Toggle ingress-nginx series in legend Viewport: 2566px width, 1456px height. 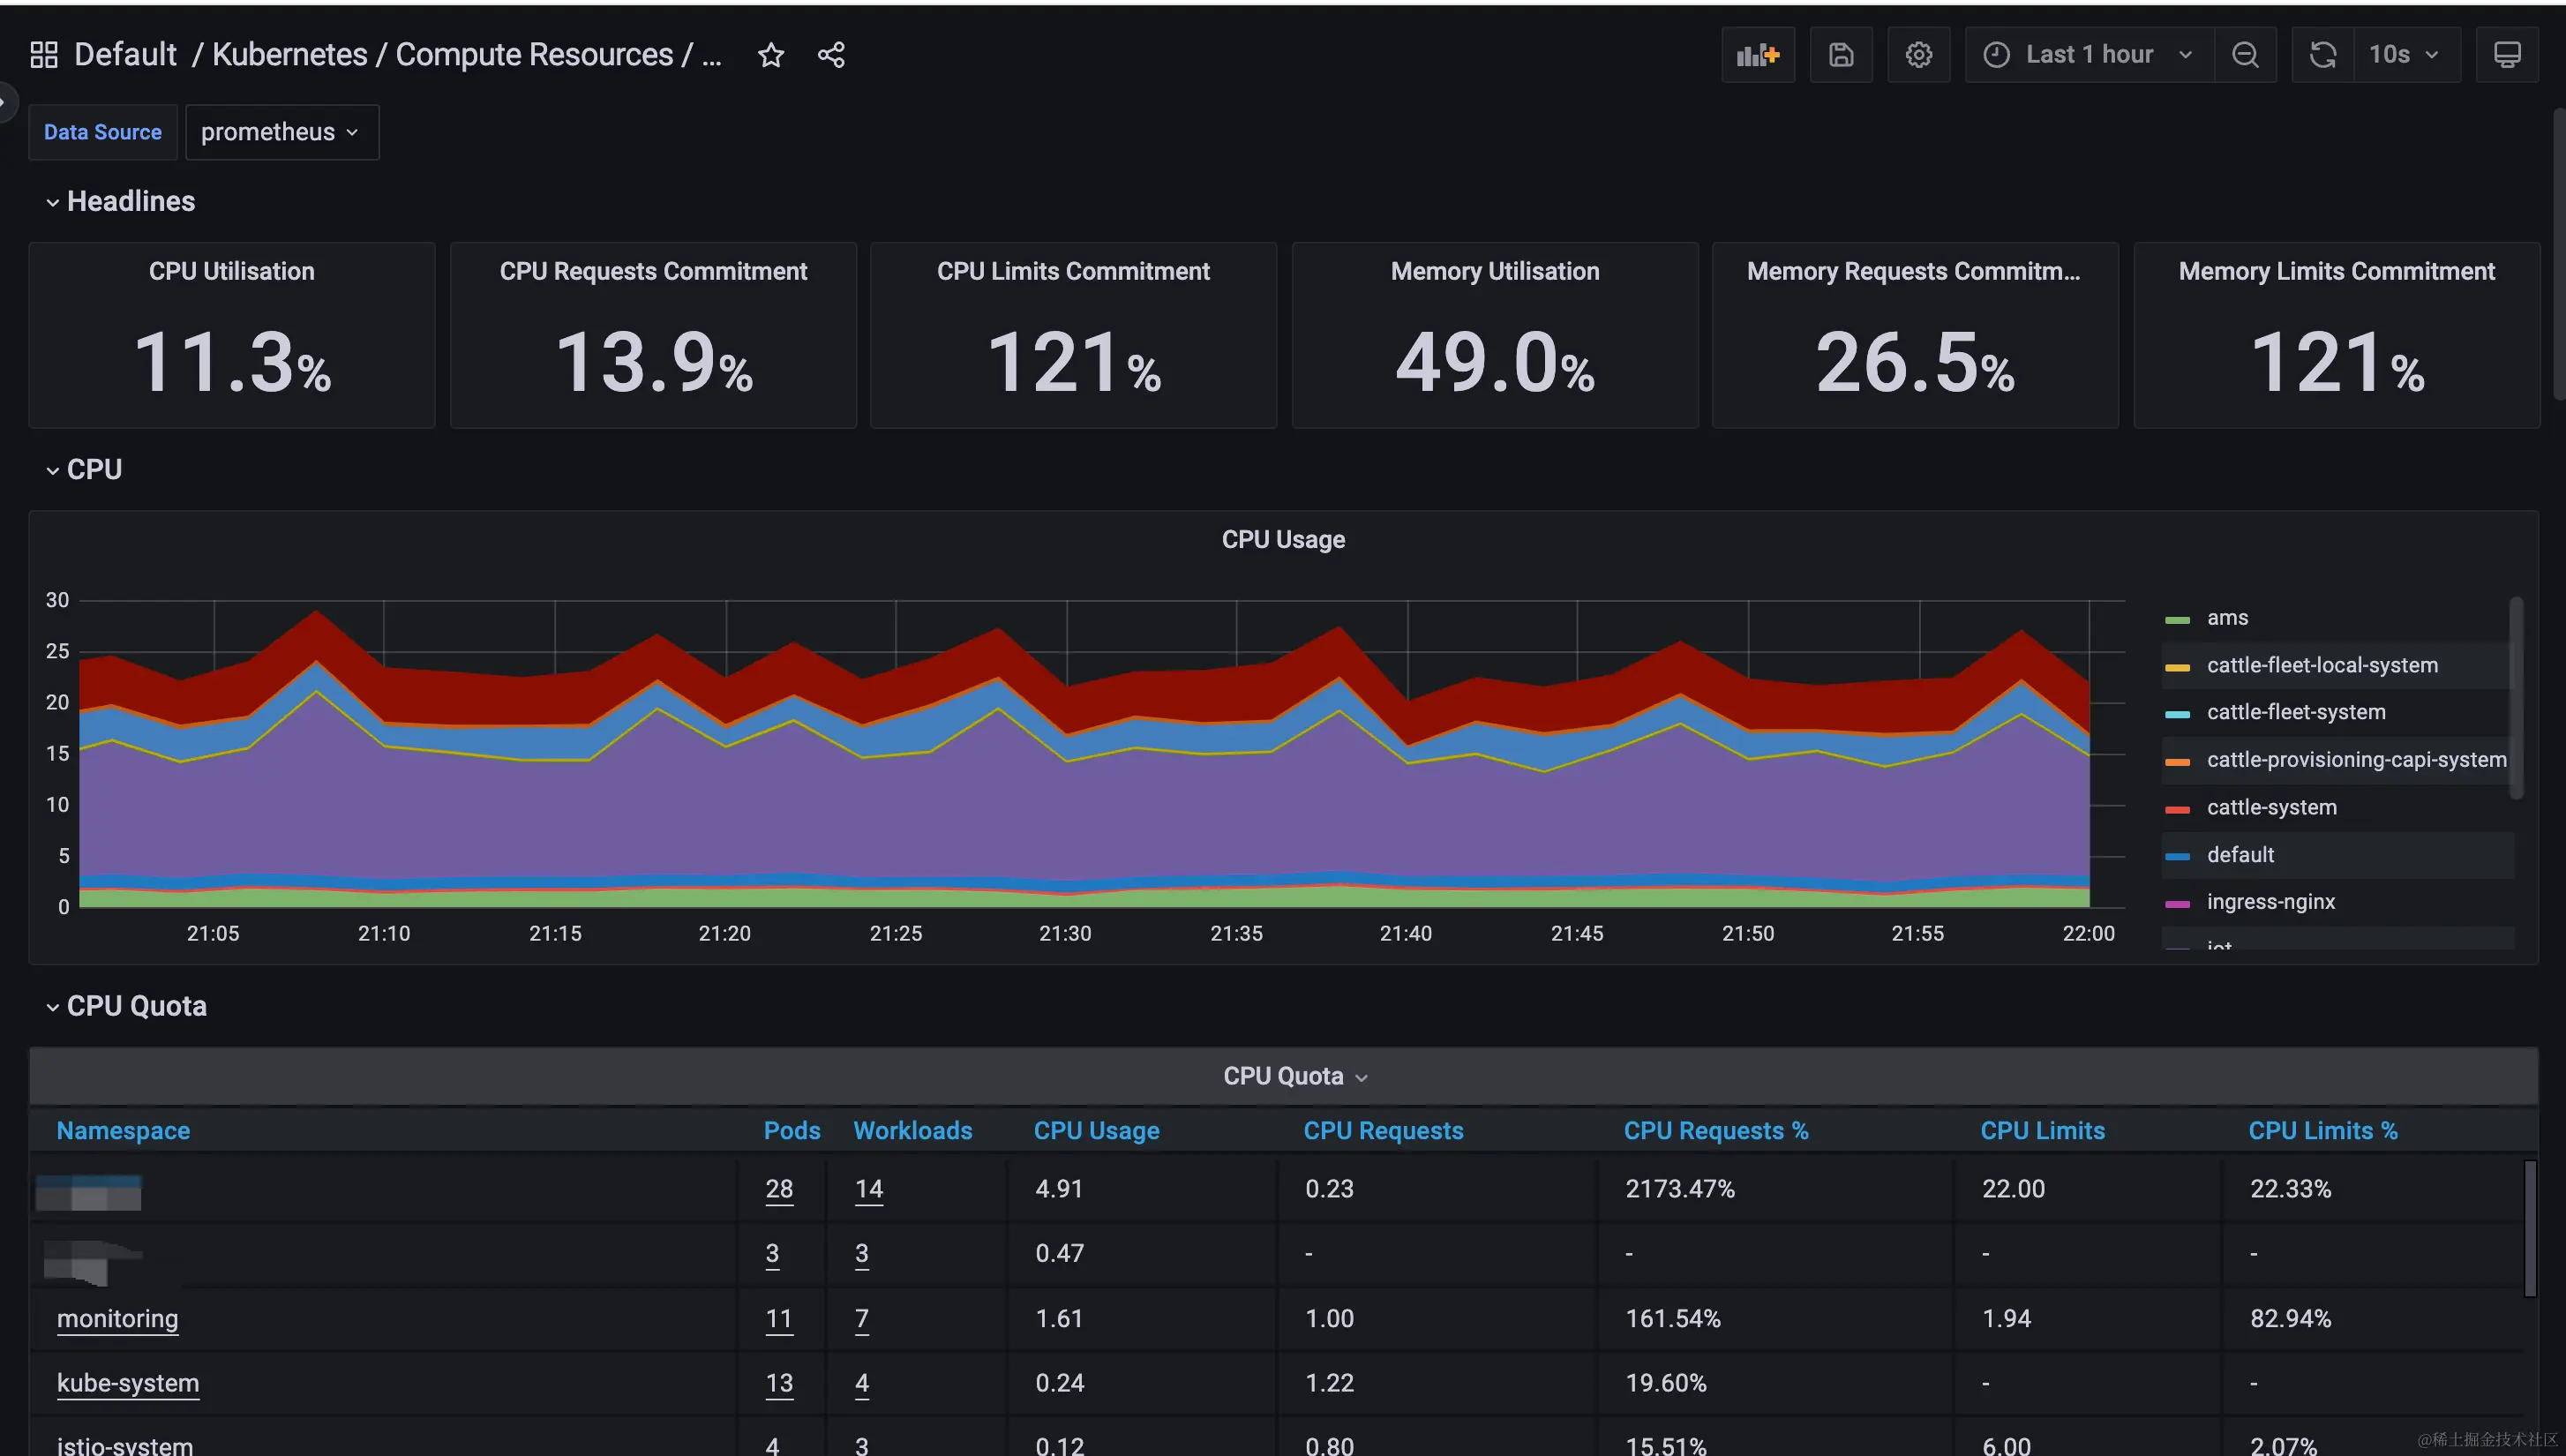2270,902
